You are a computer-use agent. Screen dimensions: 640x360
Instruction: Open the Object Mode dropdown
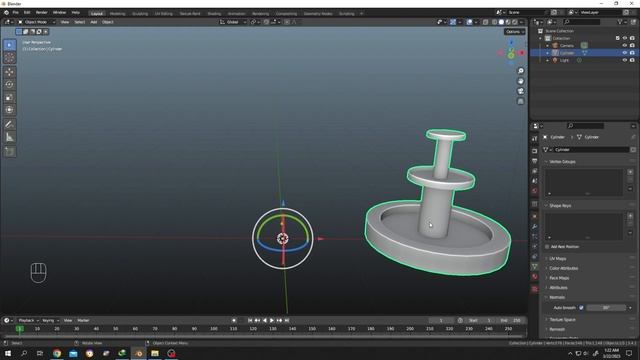(36, 22)
